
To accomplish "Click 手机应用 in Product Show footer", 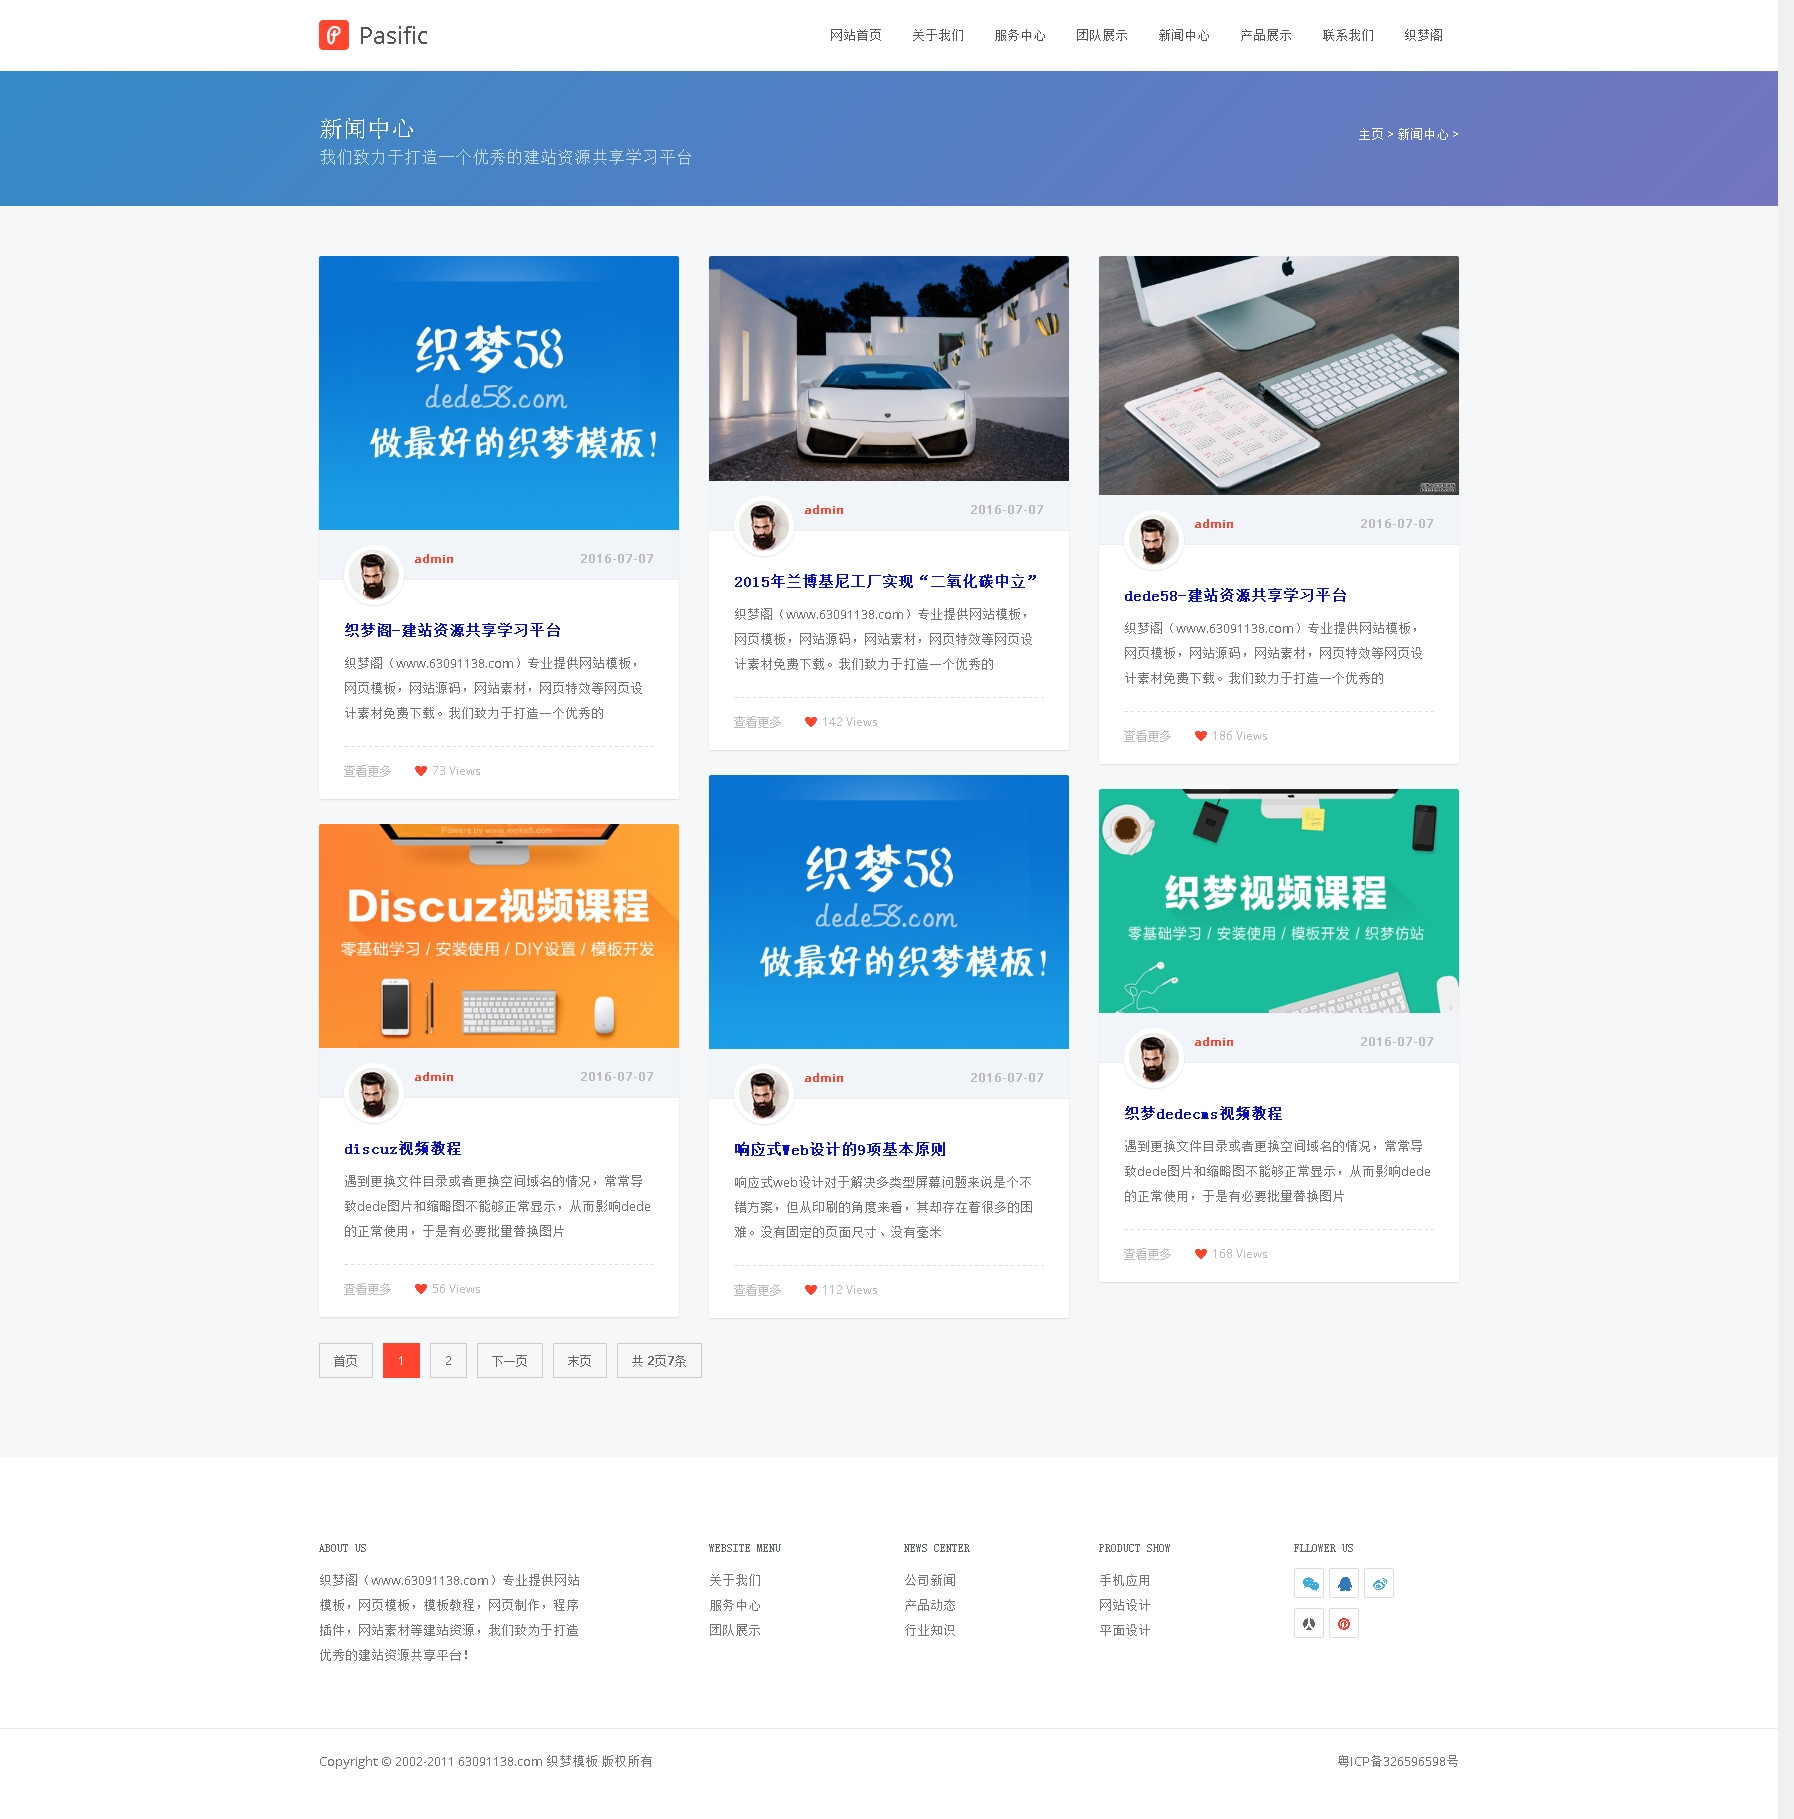I will (x=1124, y=1580).
